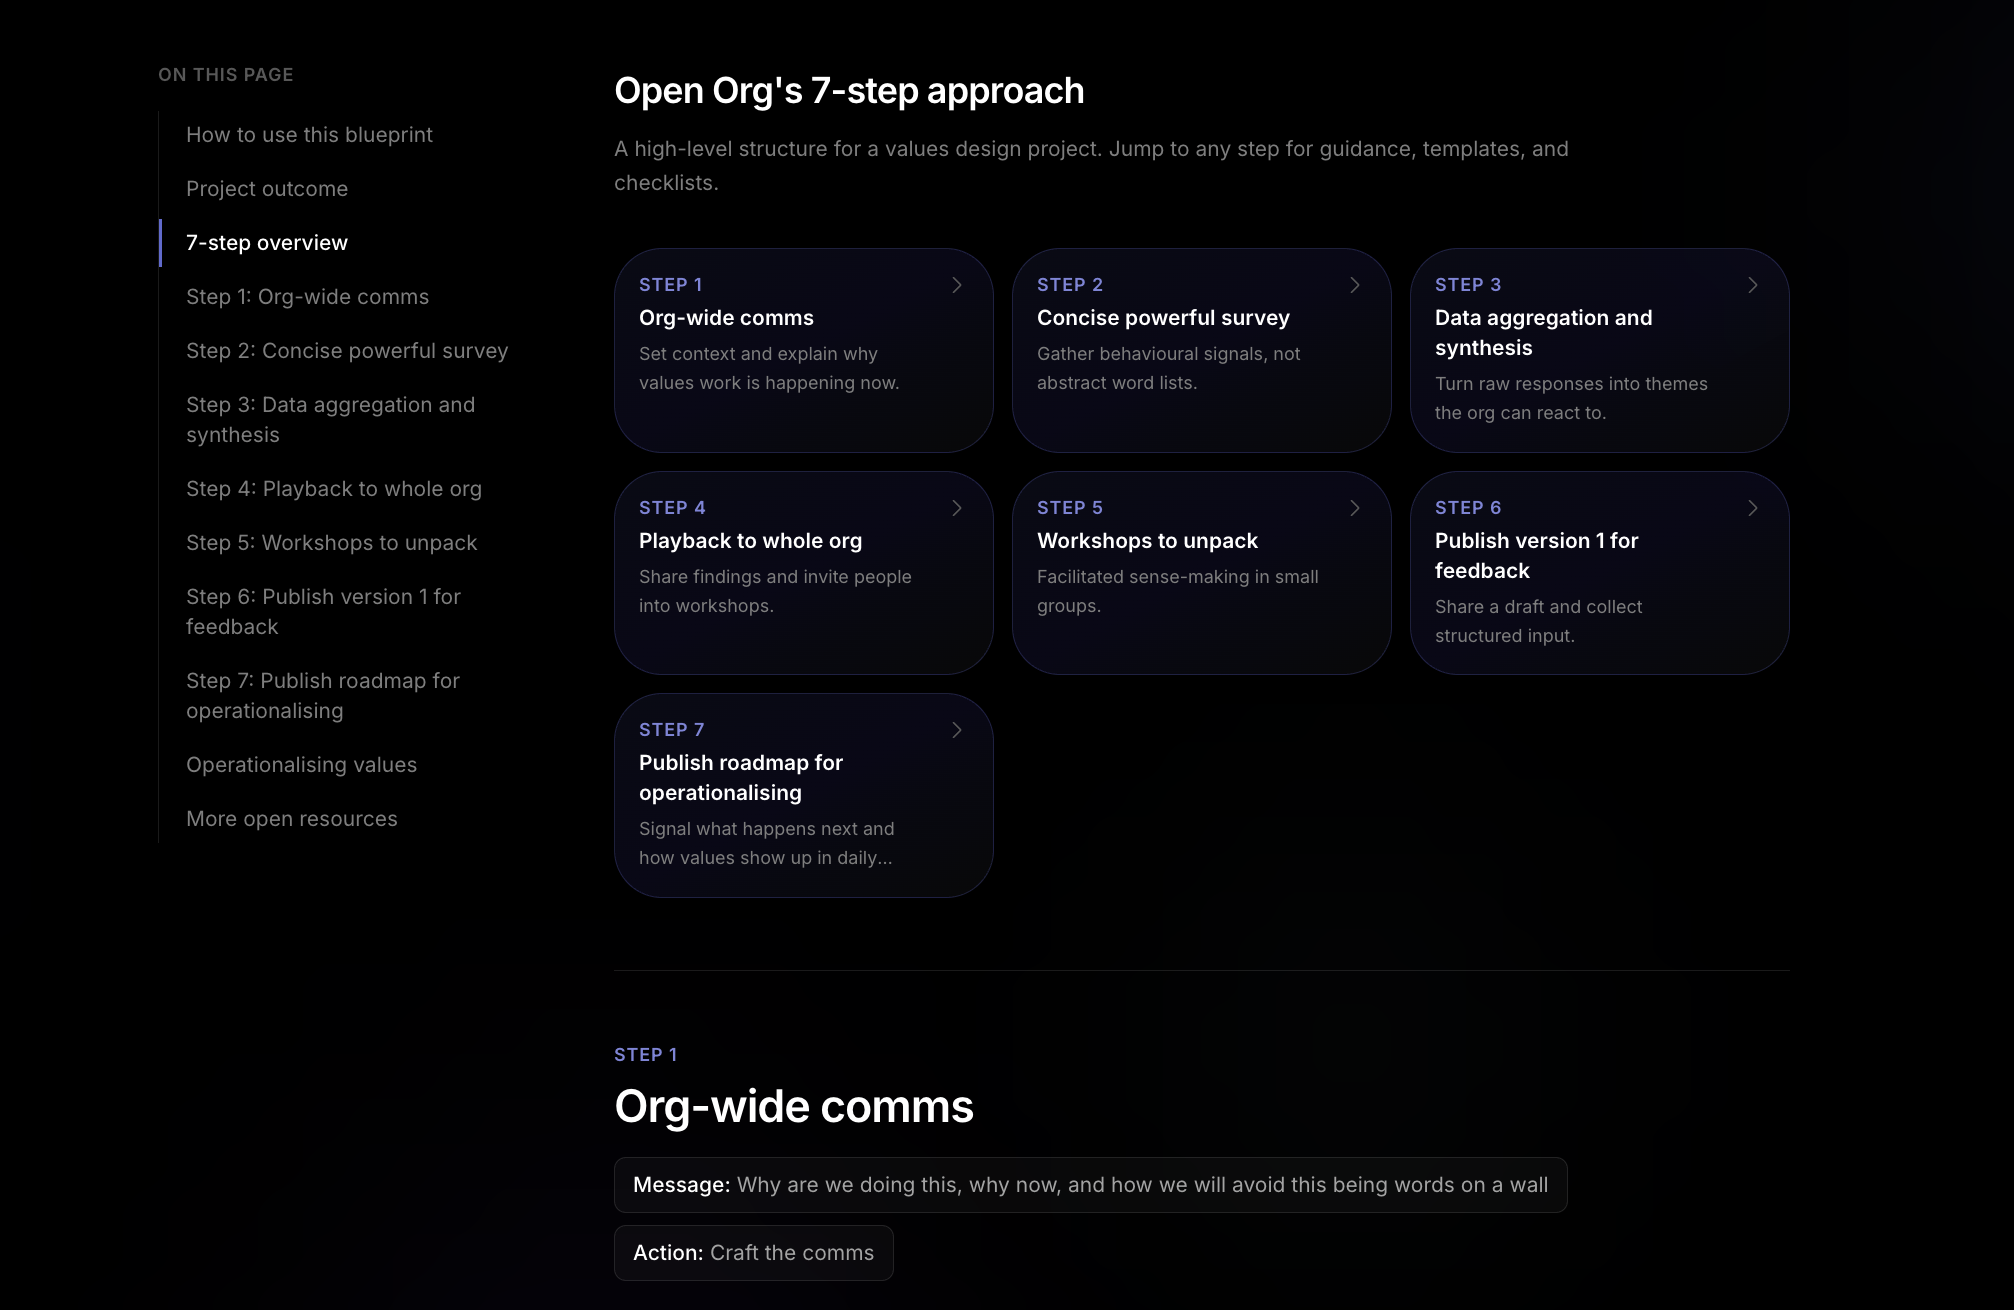Open Step 4: Playback to whole org link
Image resolution: width=2014 pixels, height=1310 pixels.
point(334,489)
